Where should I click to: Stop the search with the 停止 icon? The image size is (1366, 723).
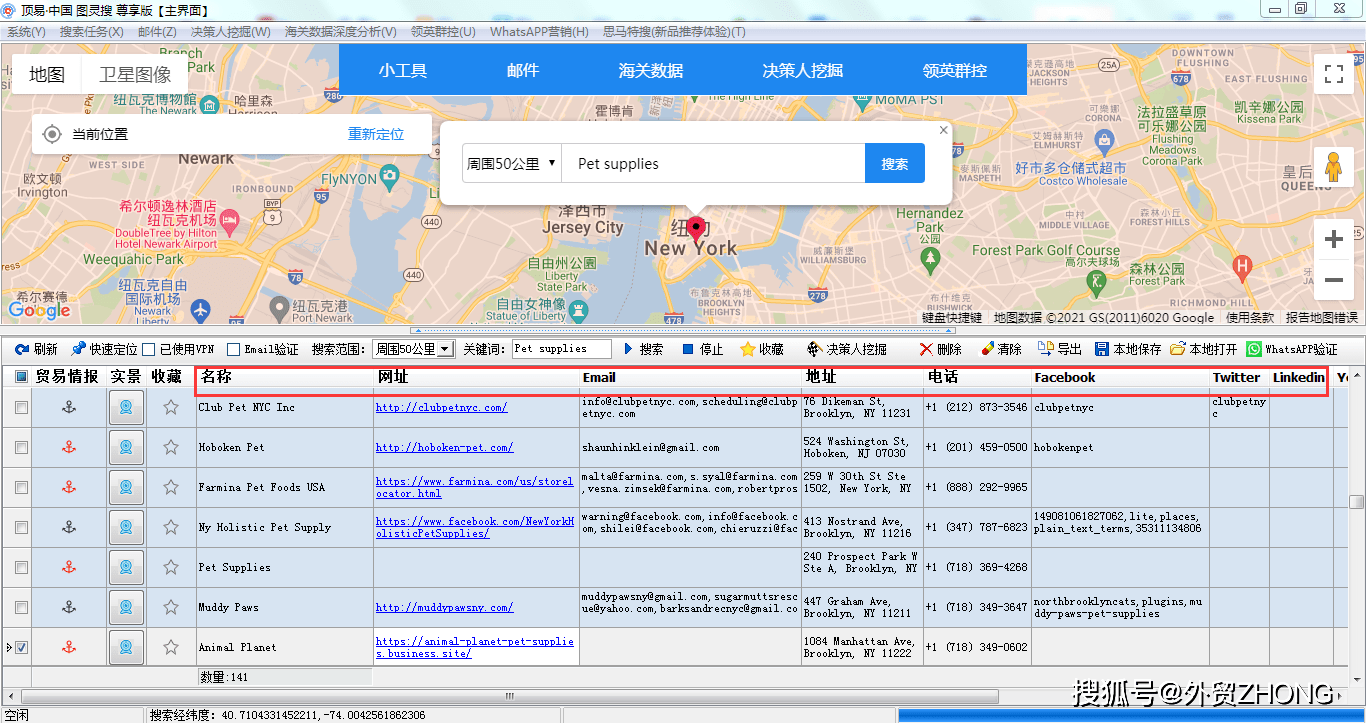tap(688, 349)
